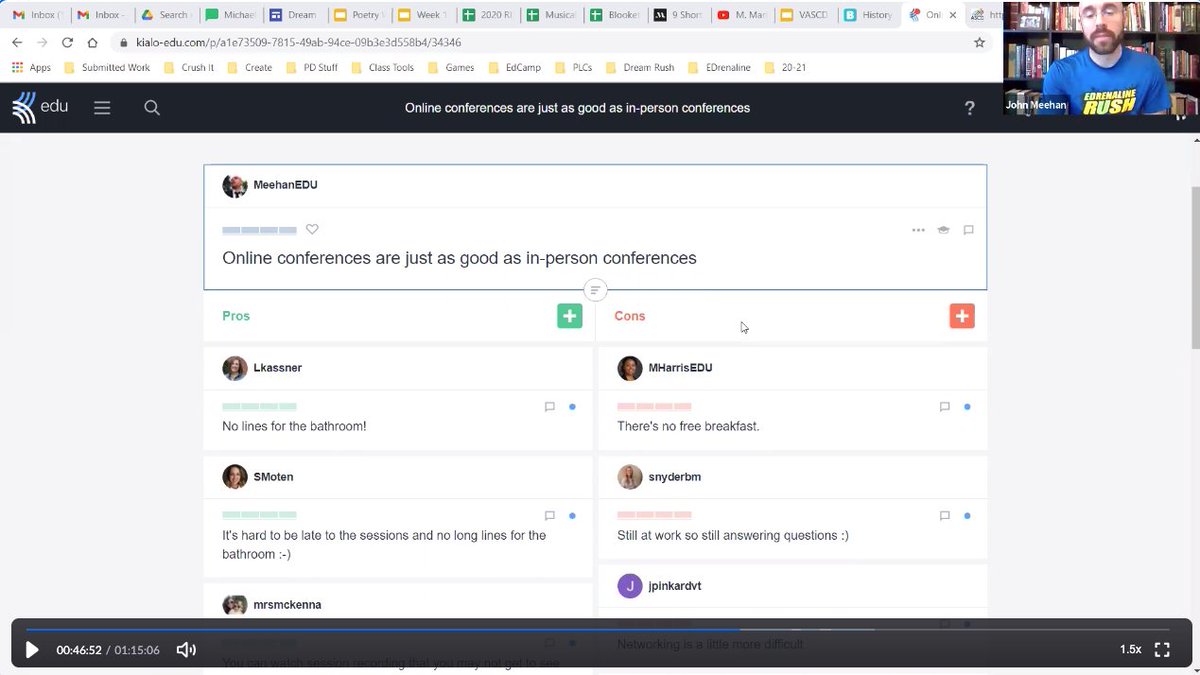Click the sort filter circle below thesis
1200x675 pixels.
click(595, 290)
